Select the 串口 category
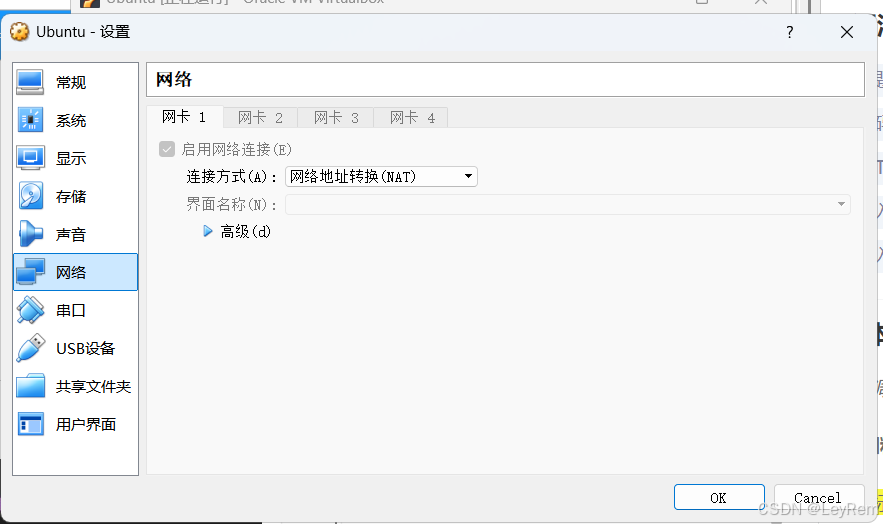Viewport: 883px width, 524px height. pos(75,310)
